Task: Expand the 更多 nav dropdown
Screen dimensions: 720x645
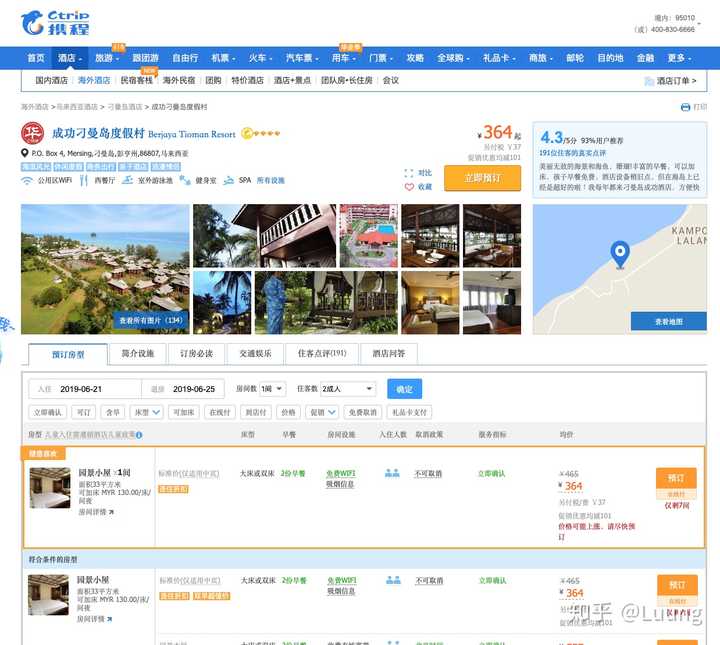Action: click(679, 58)
